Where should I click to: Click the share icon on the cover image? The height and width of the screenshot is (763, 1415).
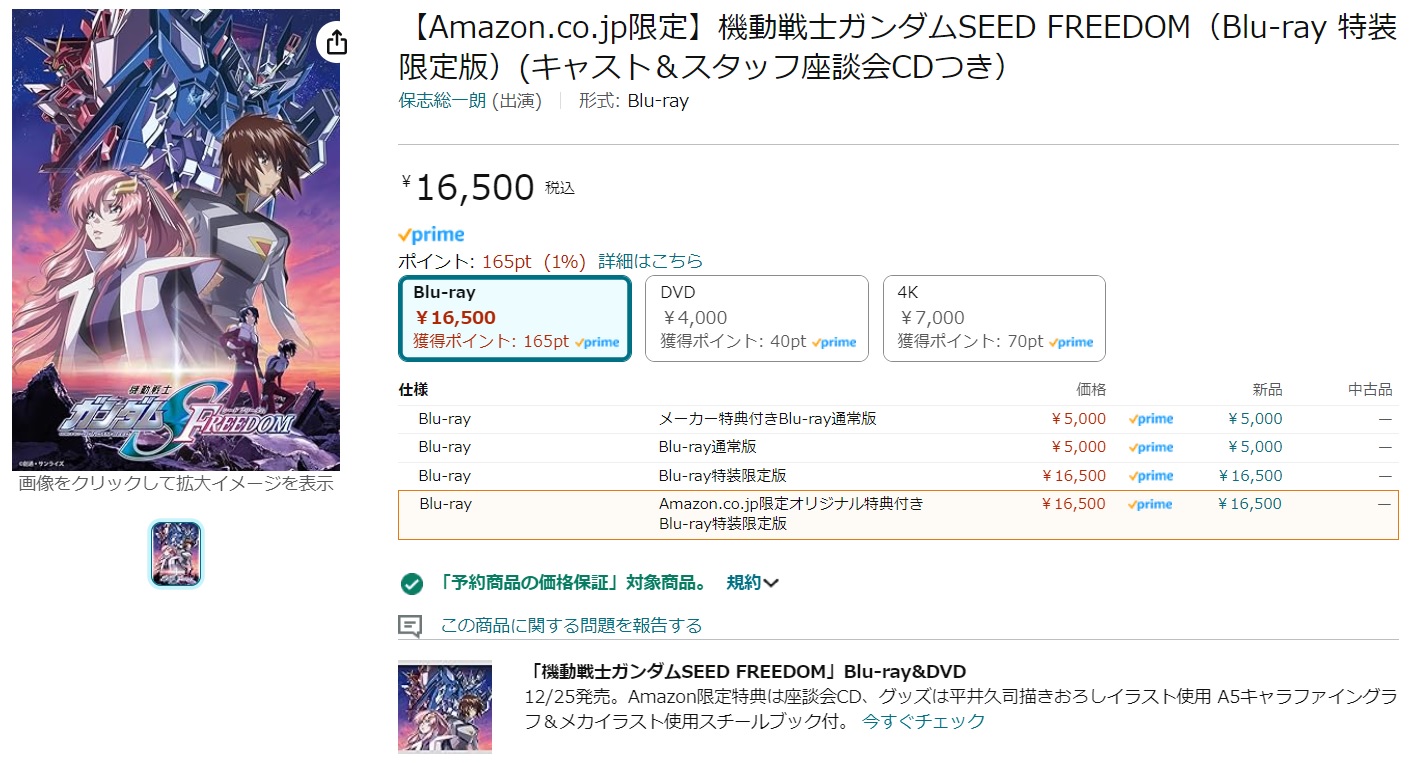(x=337, y=42)
